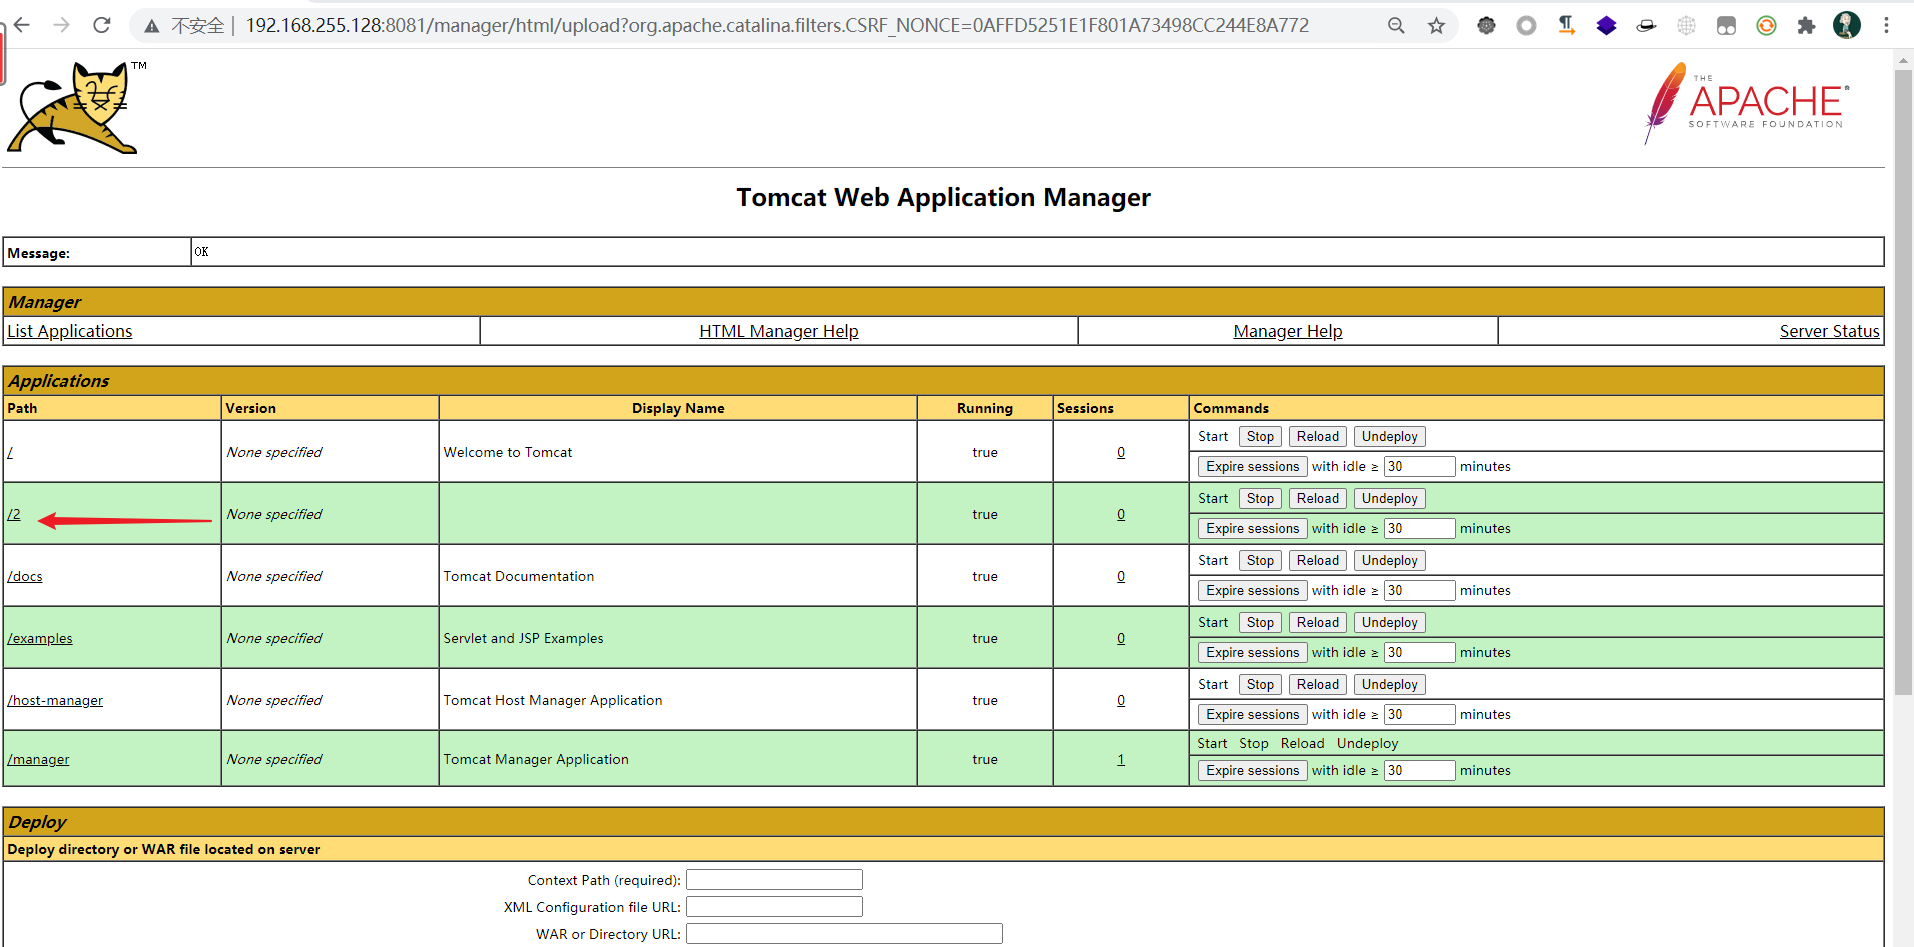Reload the /host-manager application

[1317, 684]
